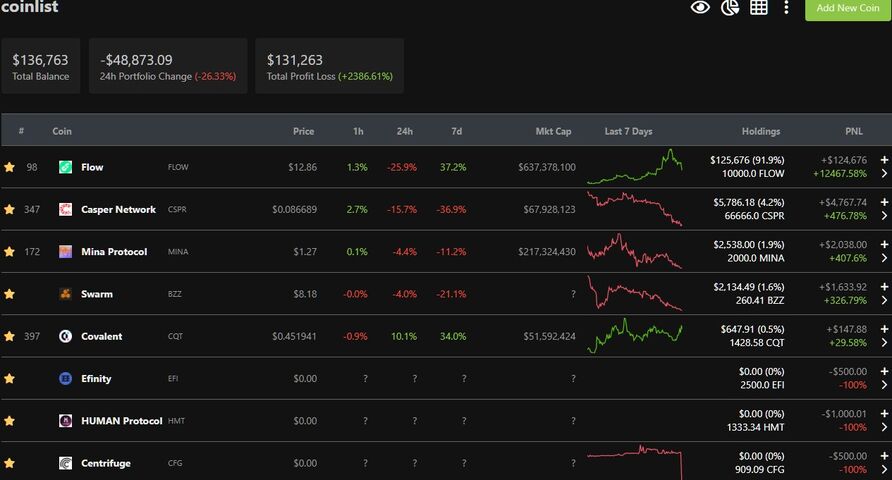Click the 24h Portfolio Change card

point(168,66)
